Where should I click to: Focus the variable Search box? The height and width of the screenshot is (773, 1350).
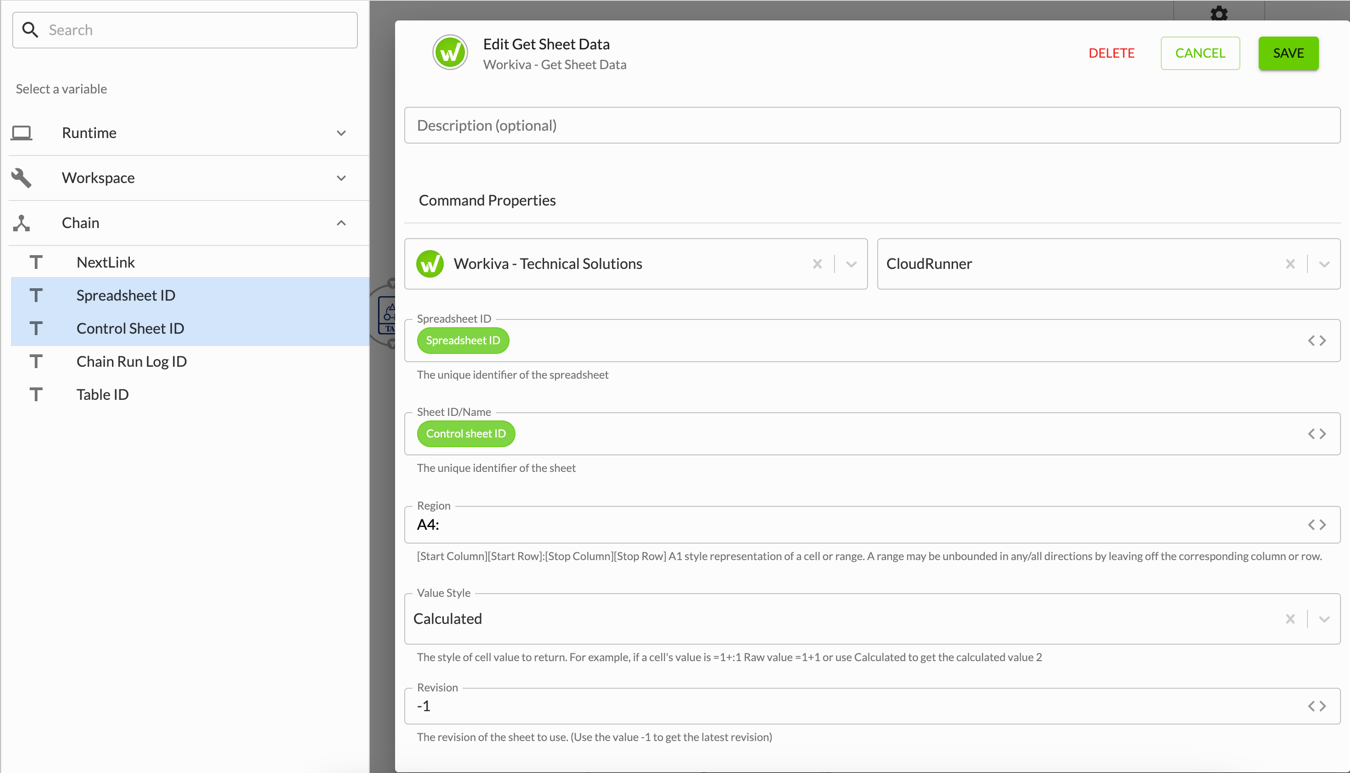click(185, 30)
